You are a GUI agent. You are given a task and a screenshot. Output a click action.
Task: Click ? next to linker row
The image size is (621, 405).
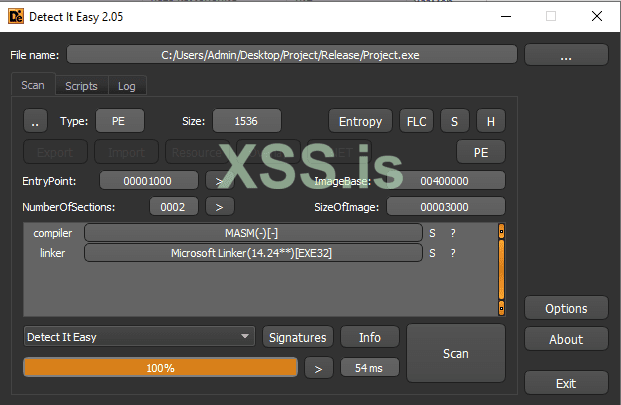pos(453,253)
